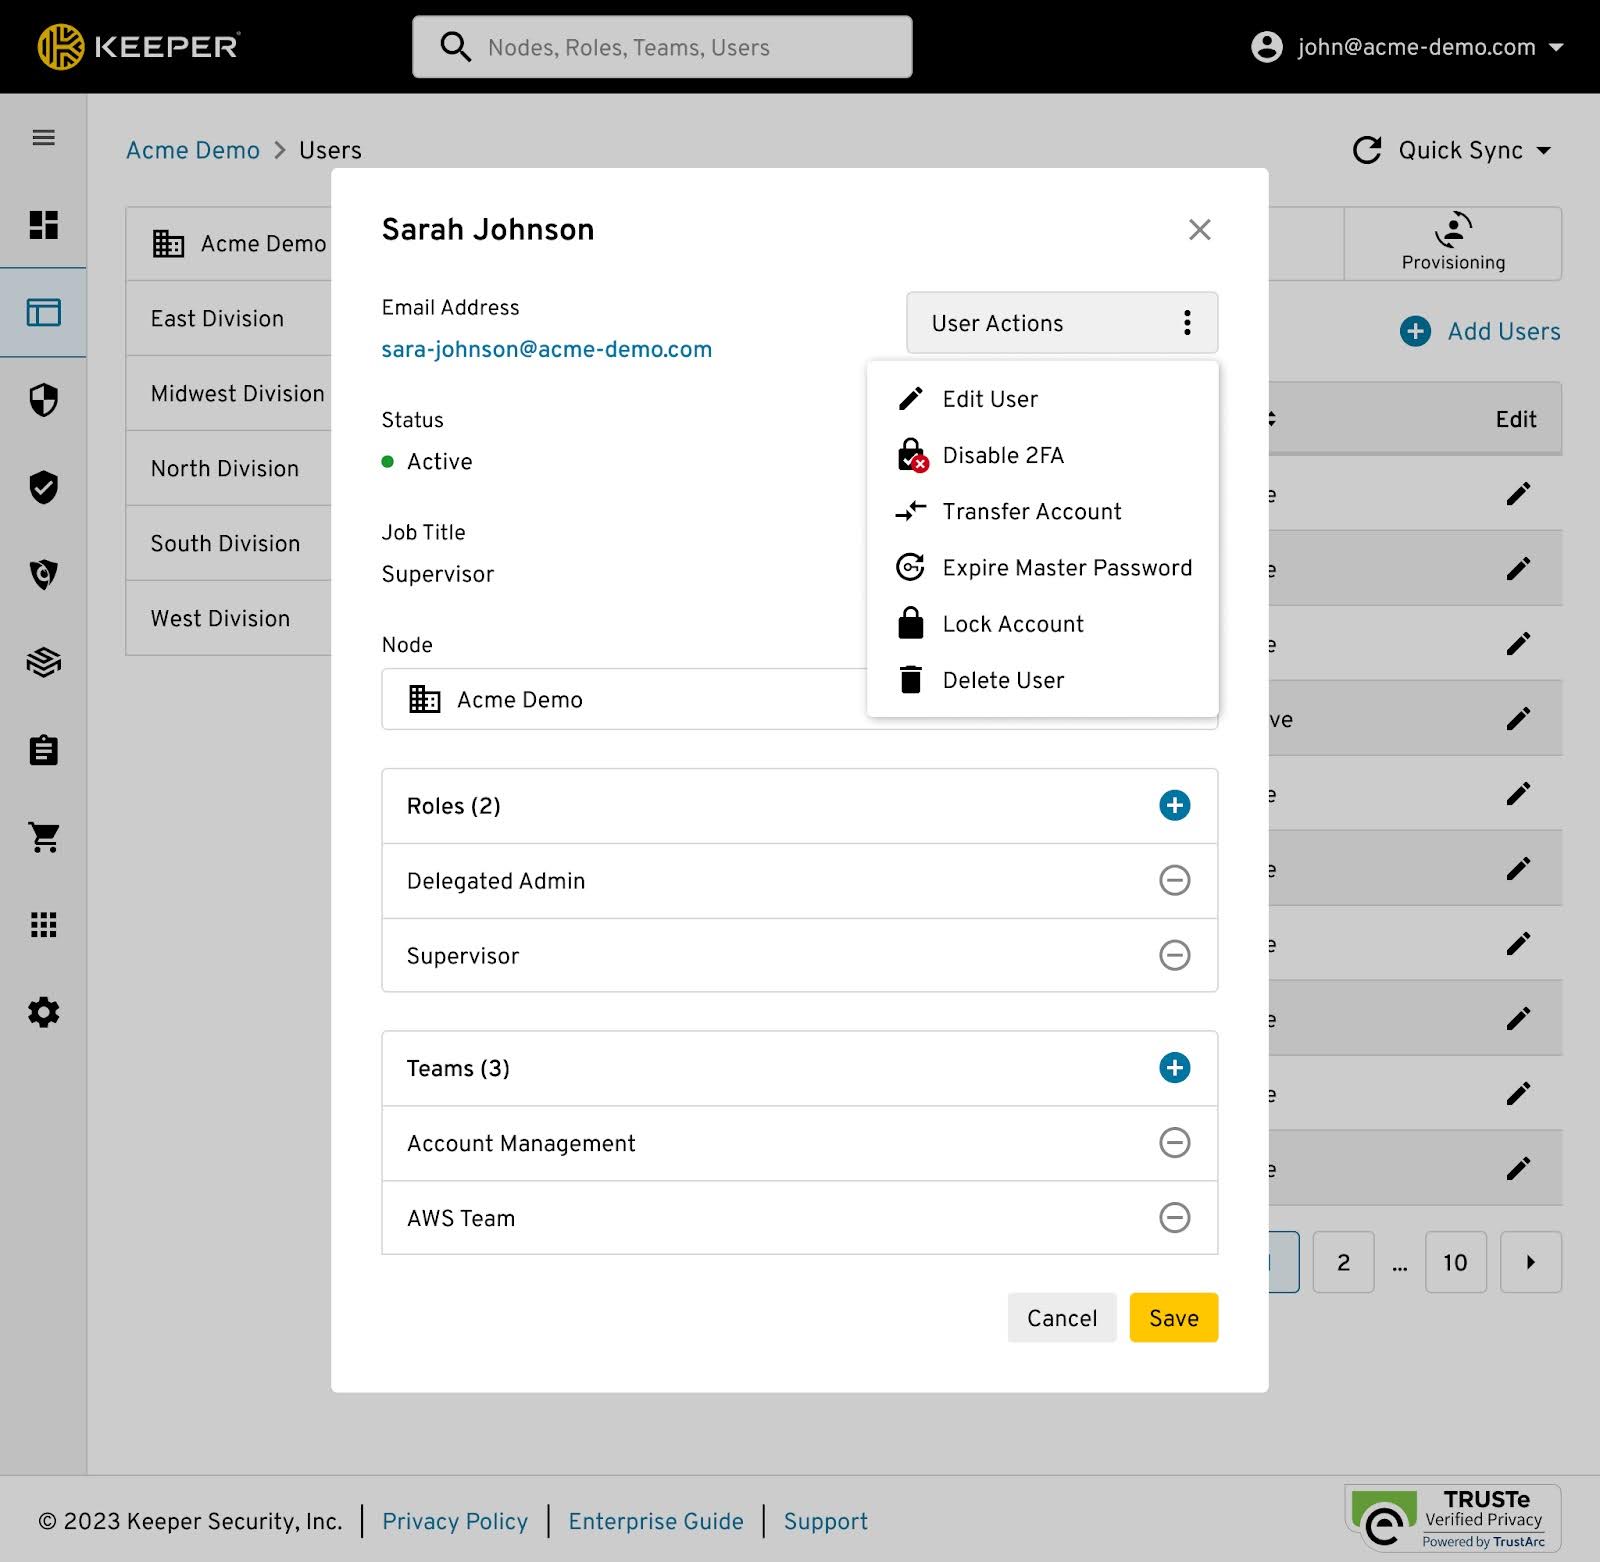Select Transfer Account from the menu
The height and width of the screenshot is (1562, 1600).
coord(1031,511)
